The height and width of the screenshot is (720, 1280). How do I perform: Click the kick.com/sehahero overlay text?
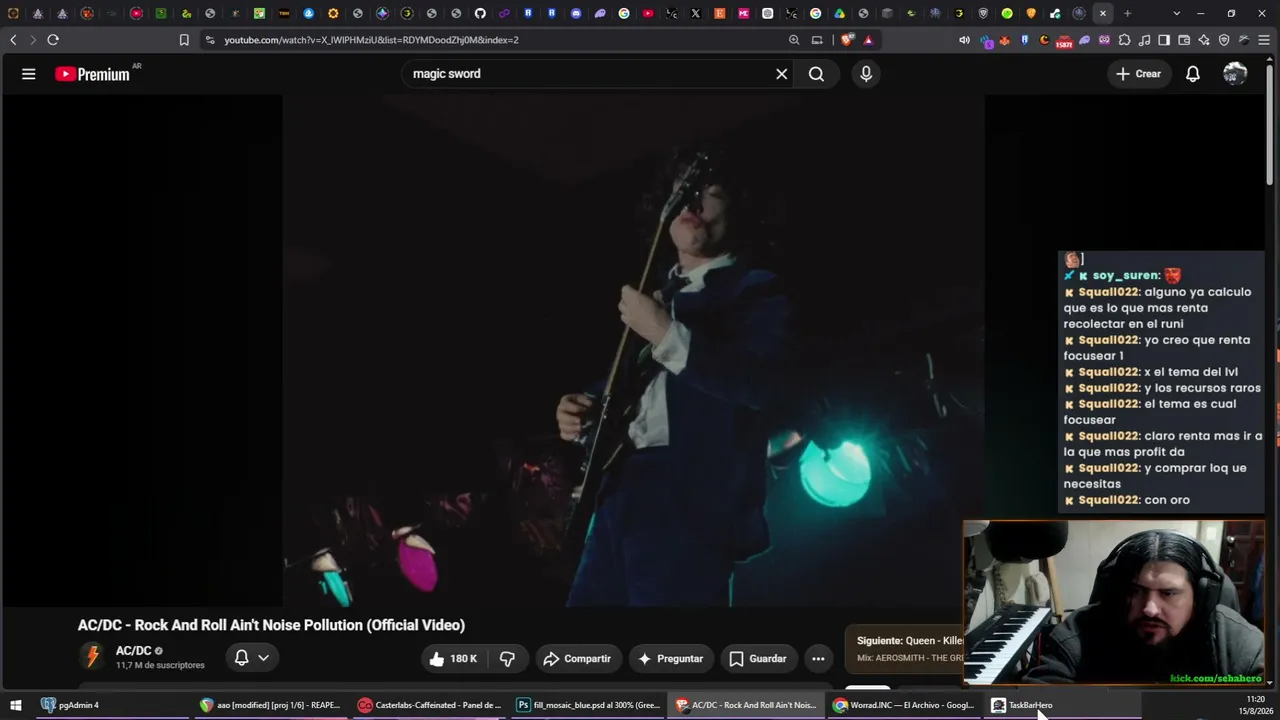pos(1216,679)
